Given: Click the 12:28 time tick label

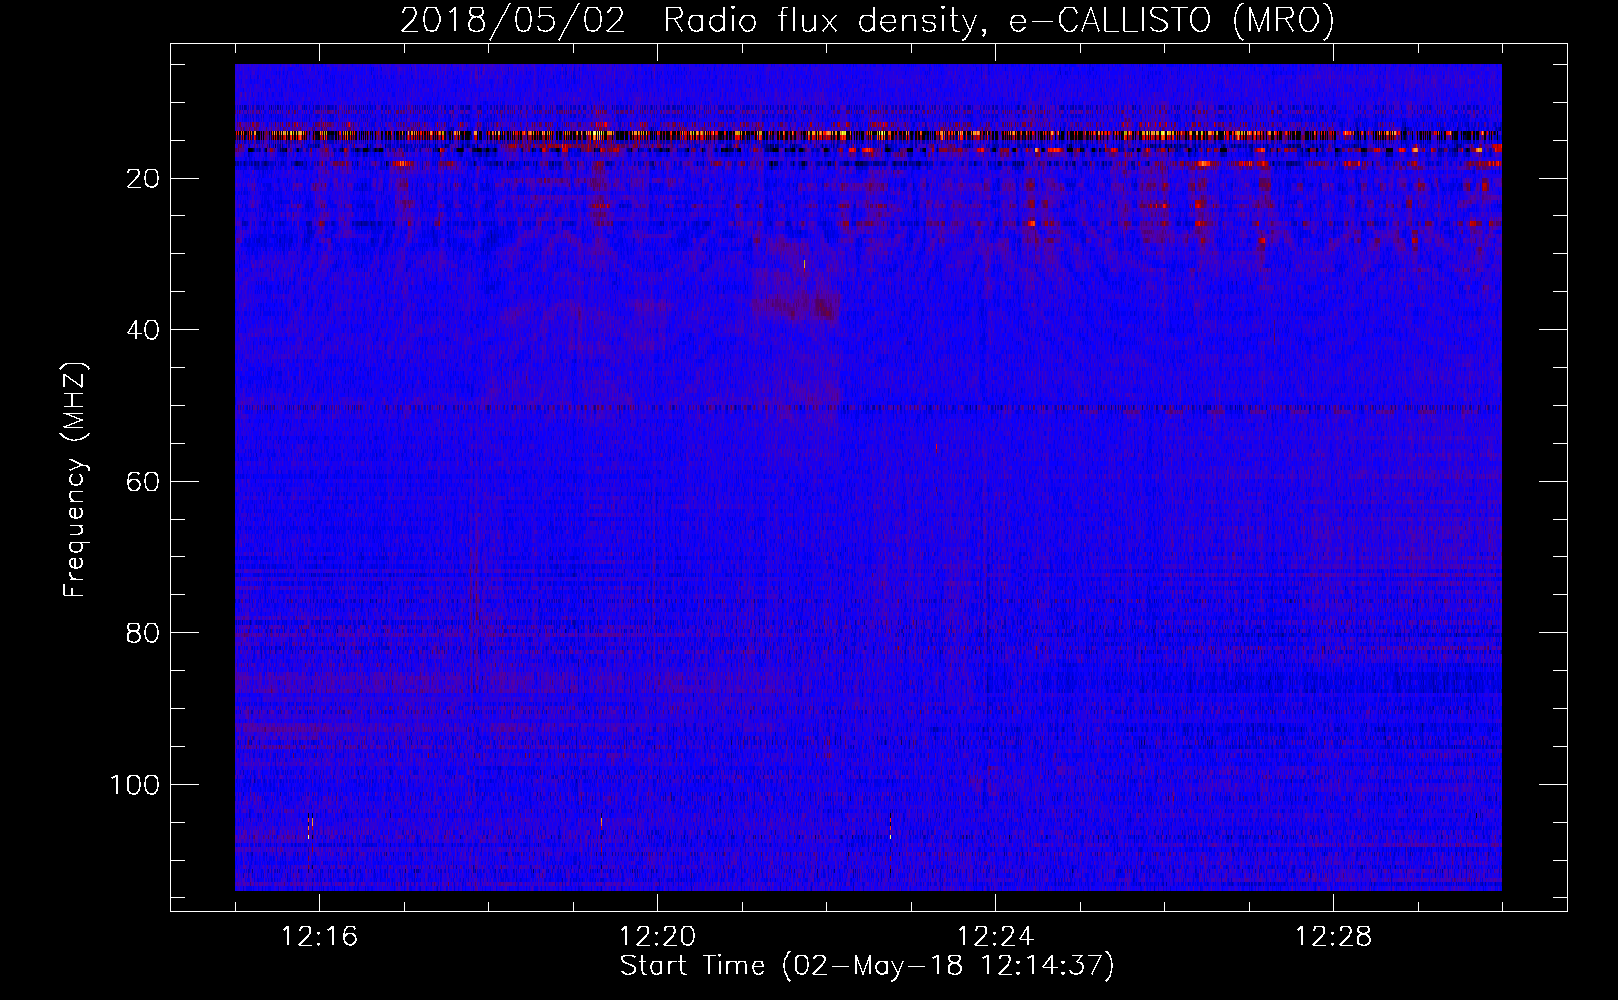Looking at the screenshot, I should click(x=1333, y=937).
